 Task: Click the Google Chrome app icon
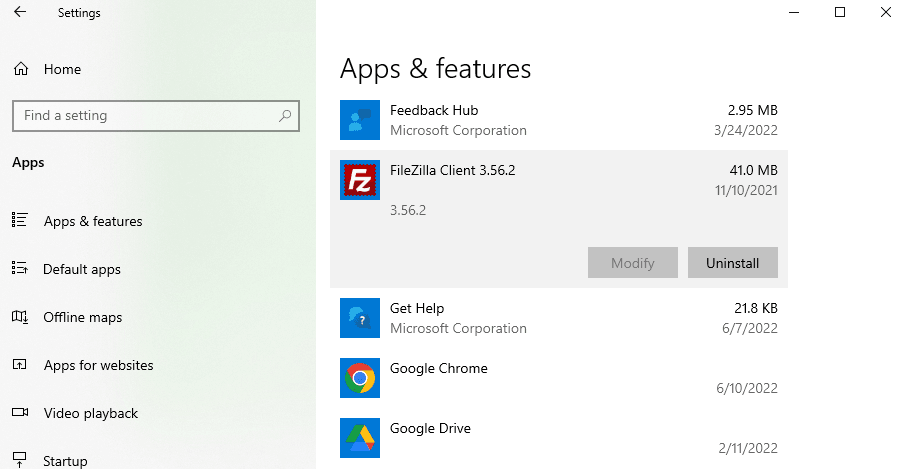[360, 378]
